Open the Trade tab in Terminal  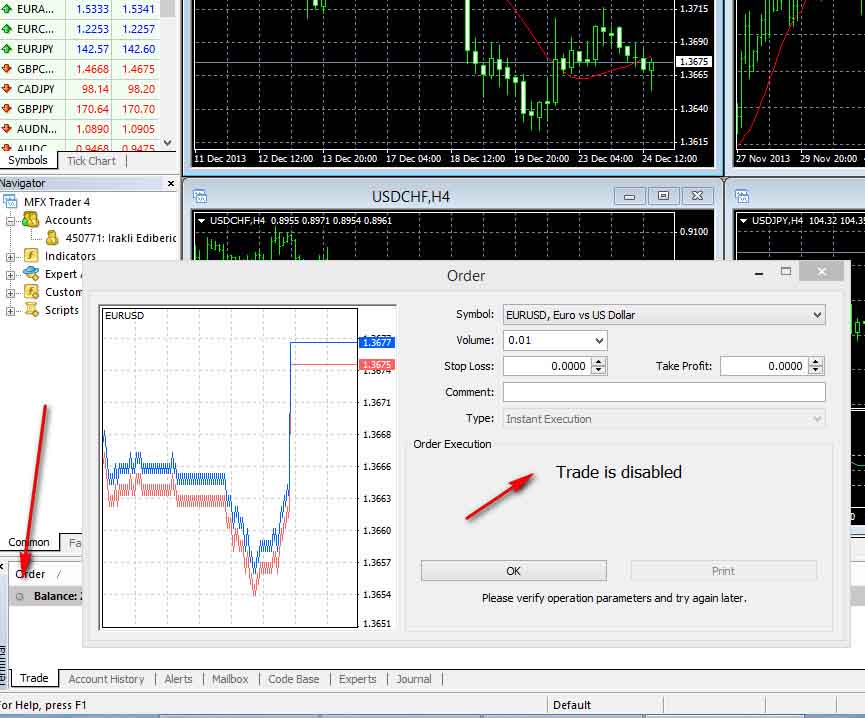(34, 678)
